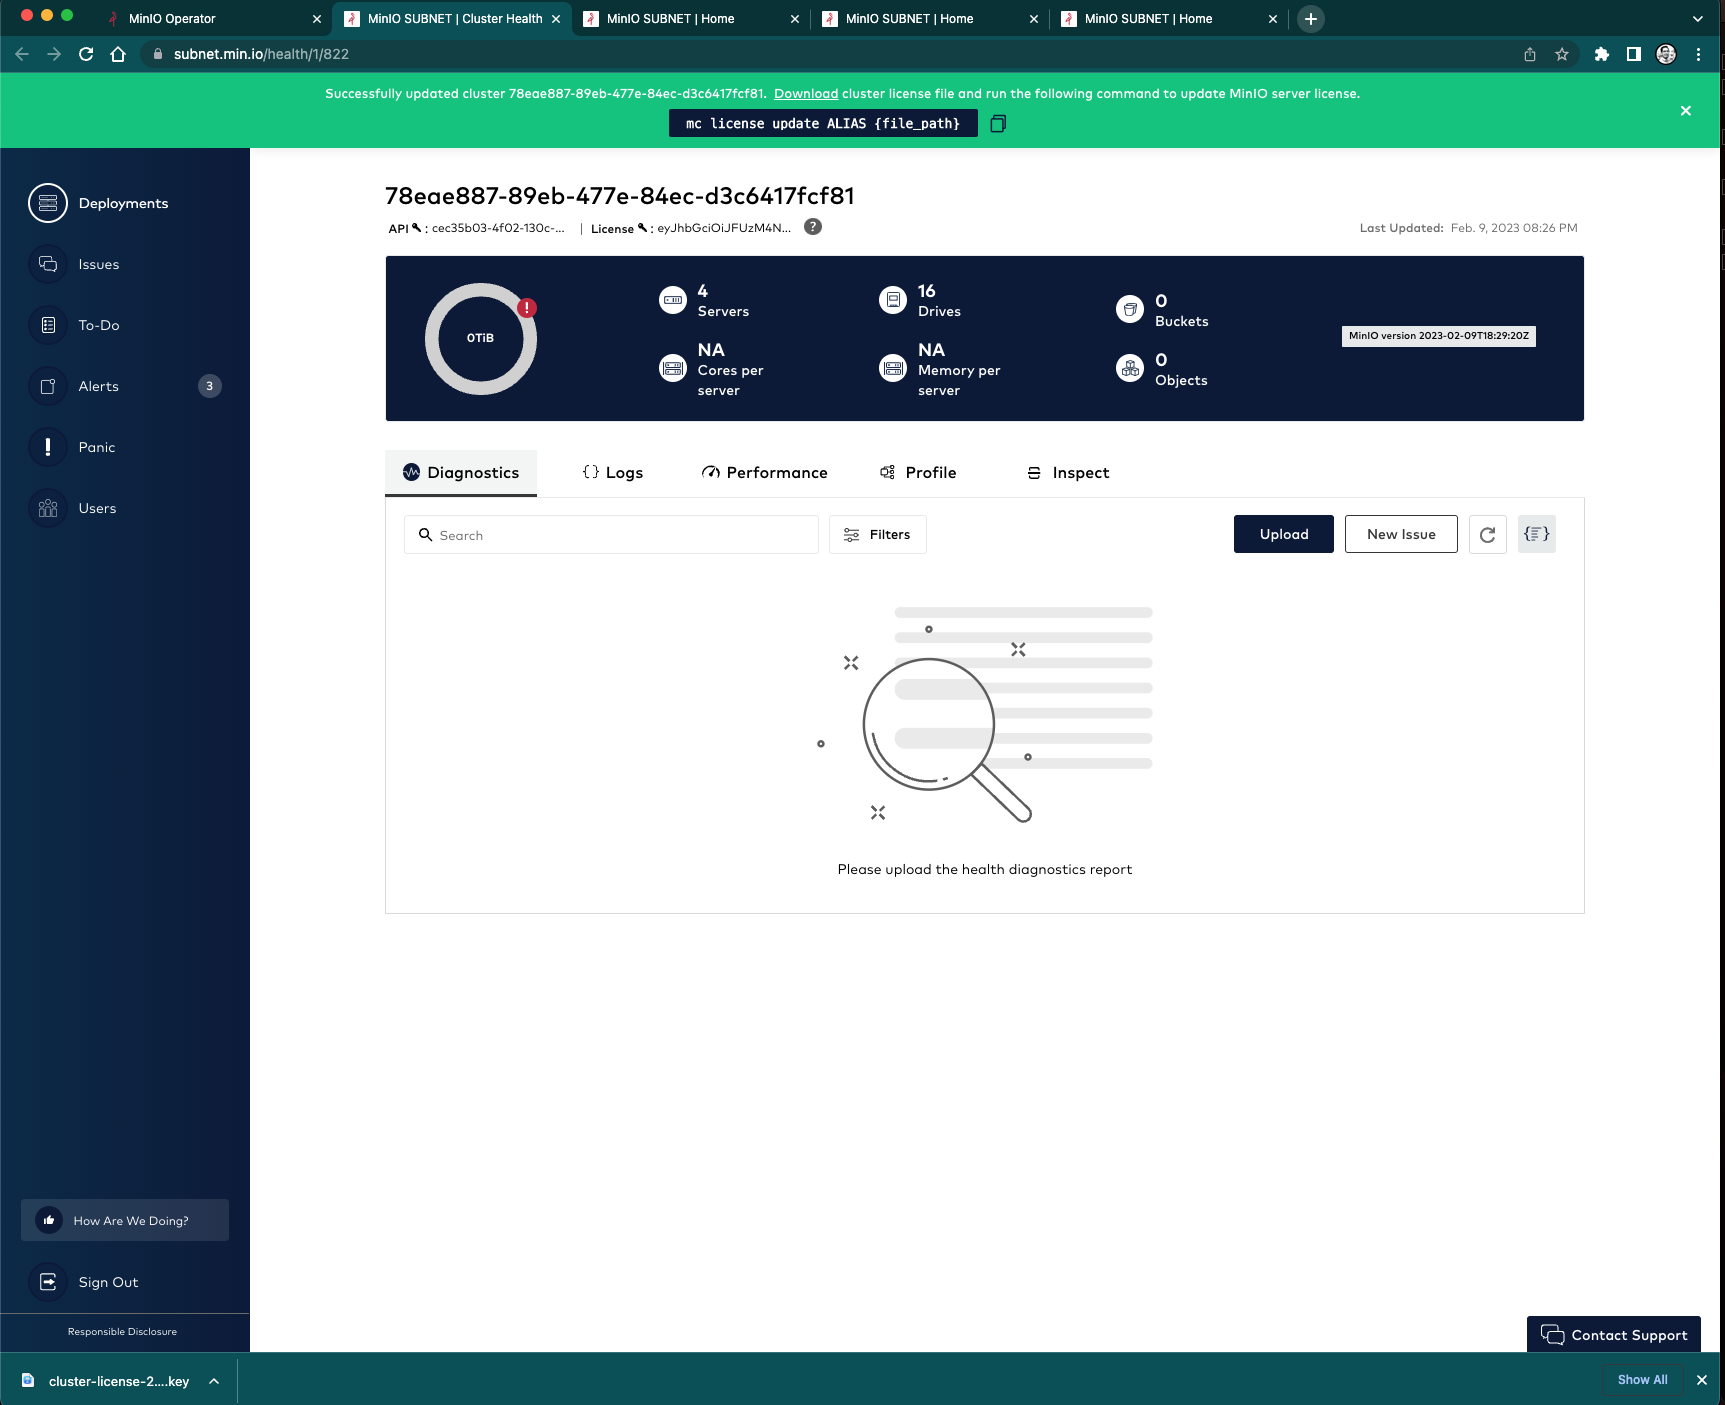Click the Last Updated timestamp
The width and height of the screenshot is (1725, 1405).
click(x=1468, y=228)
